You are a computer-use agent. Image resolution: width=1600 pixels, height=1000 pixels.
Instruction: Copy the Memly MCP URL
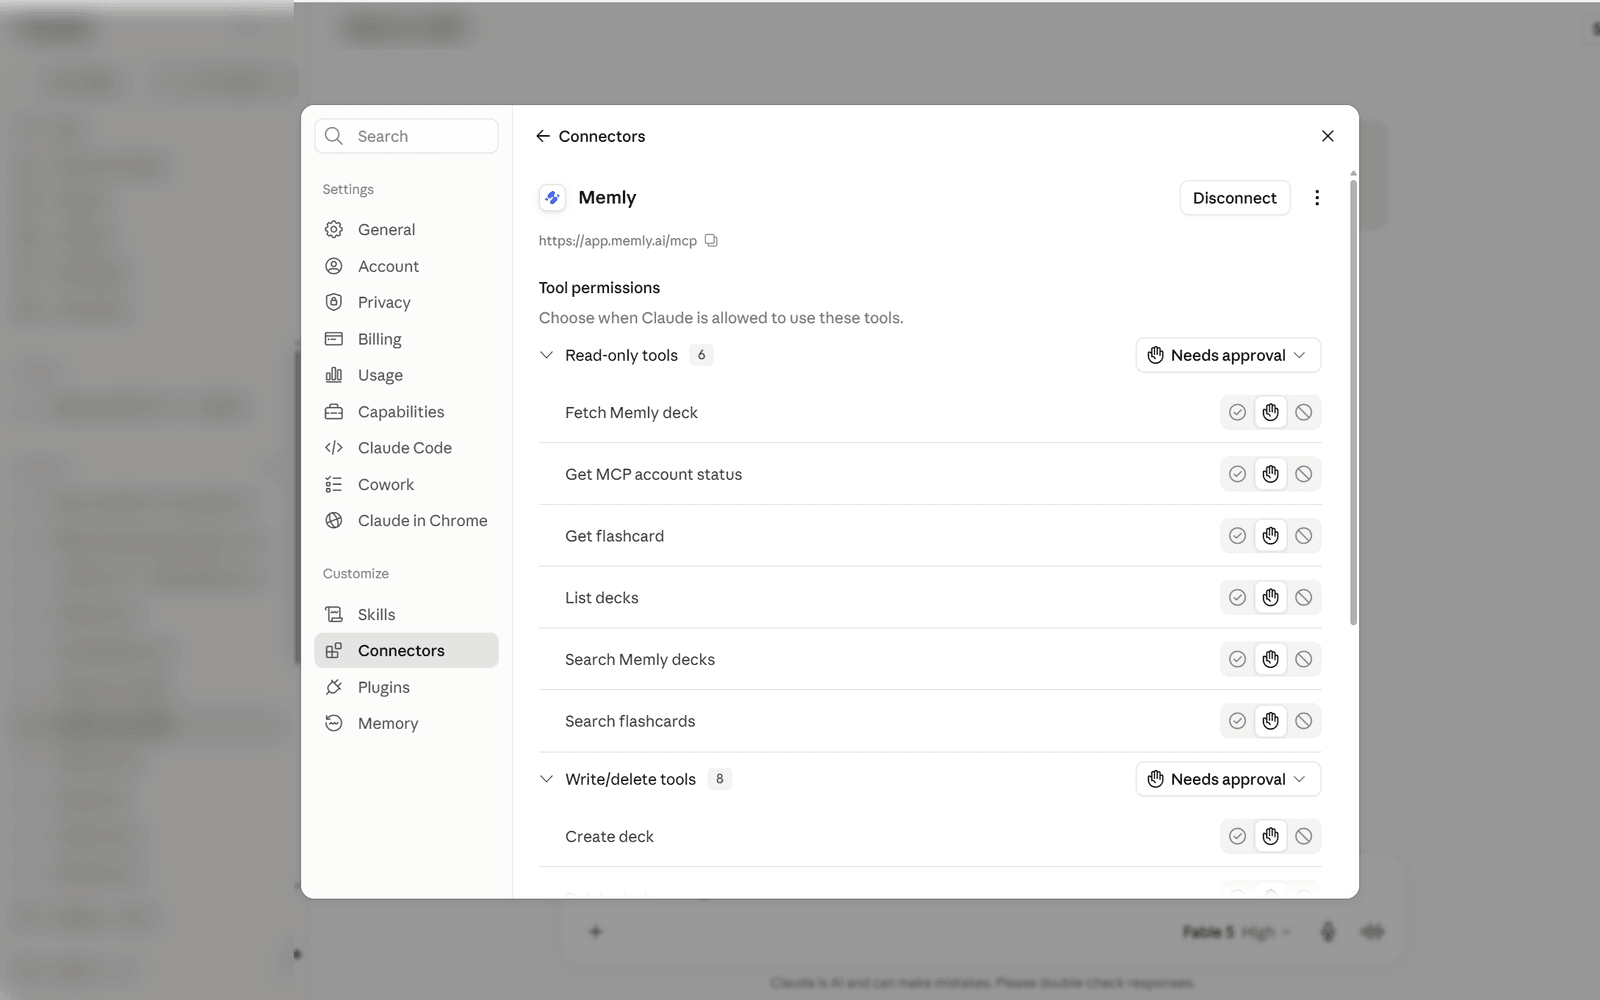[711, 241]
